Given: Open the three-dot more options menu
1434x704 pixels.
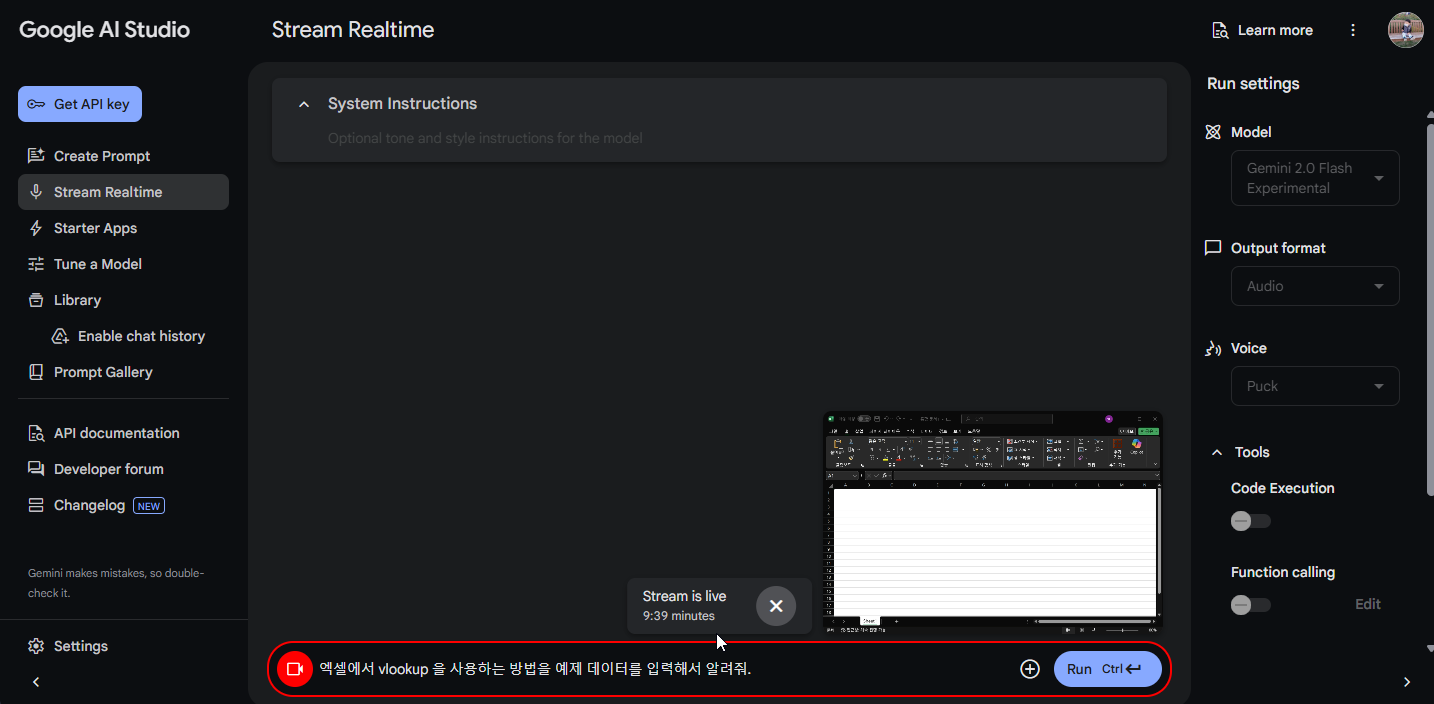Looking at the screenshot, I should [x=1353, y=30].
